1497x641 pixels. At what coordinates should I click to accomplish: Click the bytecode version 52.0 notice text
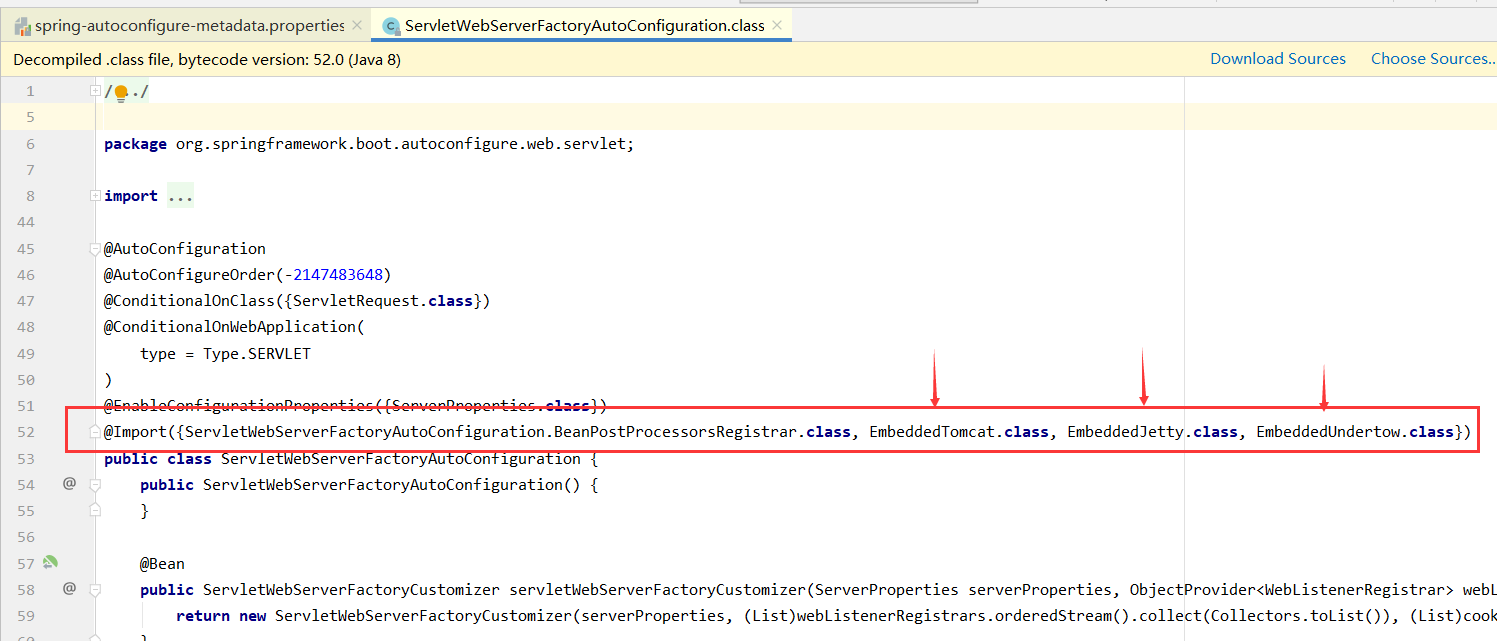click(207, 60)
